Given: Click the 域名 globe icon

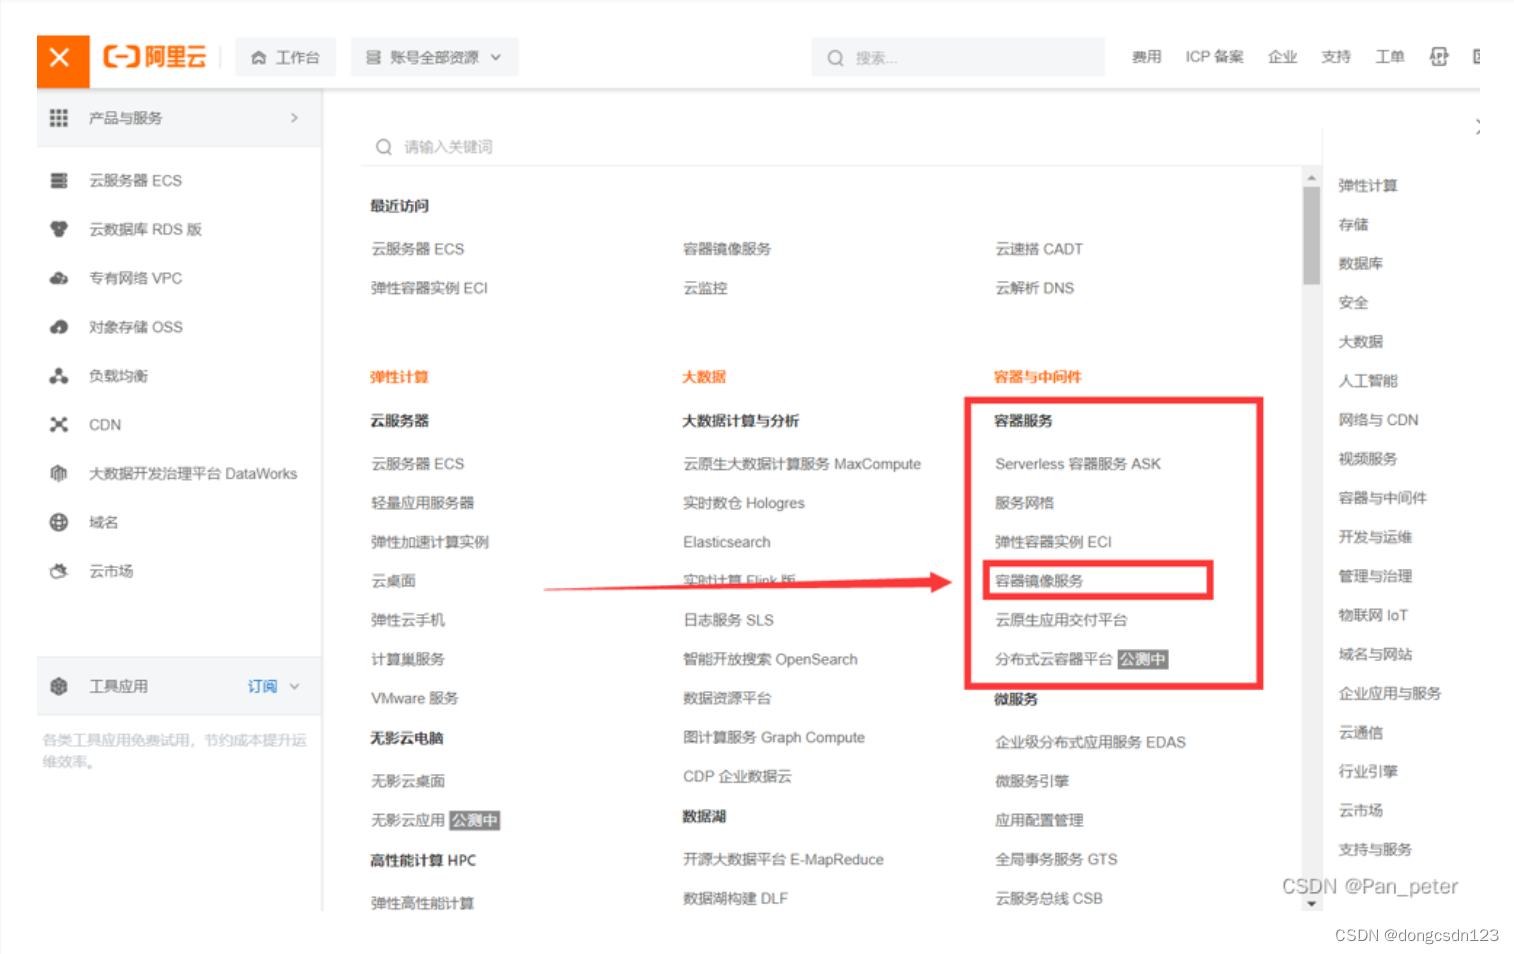Looking at the screenshot, I should (59, 522).
